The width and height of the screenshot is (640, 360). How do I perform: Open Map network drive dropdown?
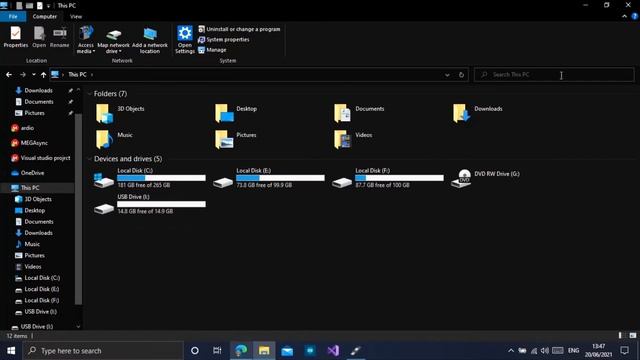click(113, 40)
